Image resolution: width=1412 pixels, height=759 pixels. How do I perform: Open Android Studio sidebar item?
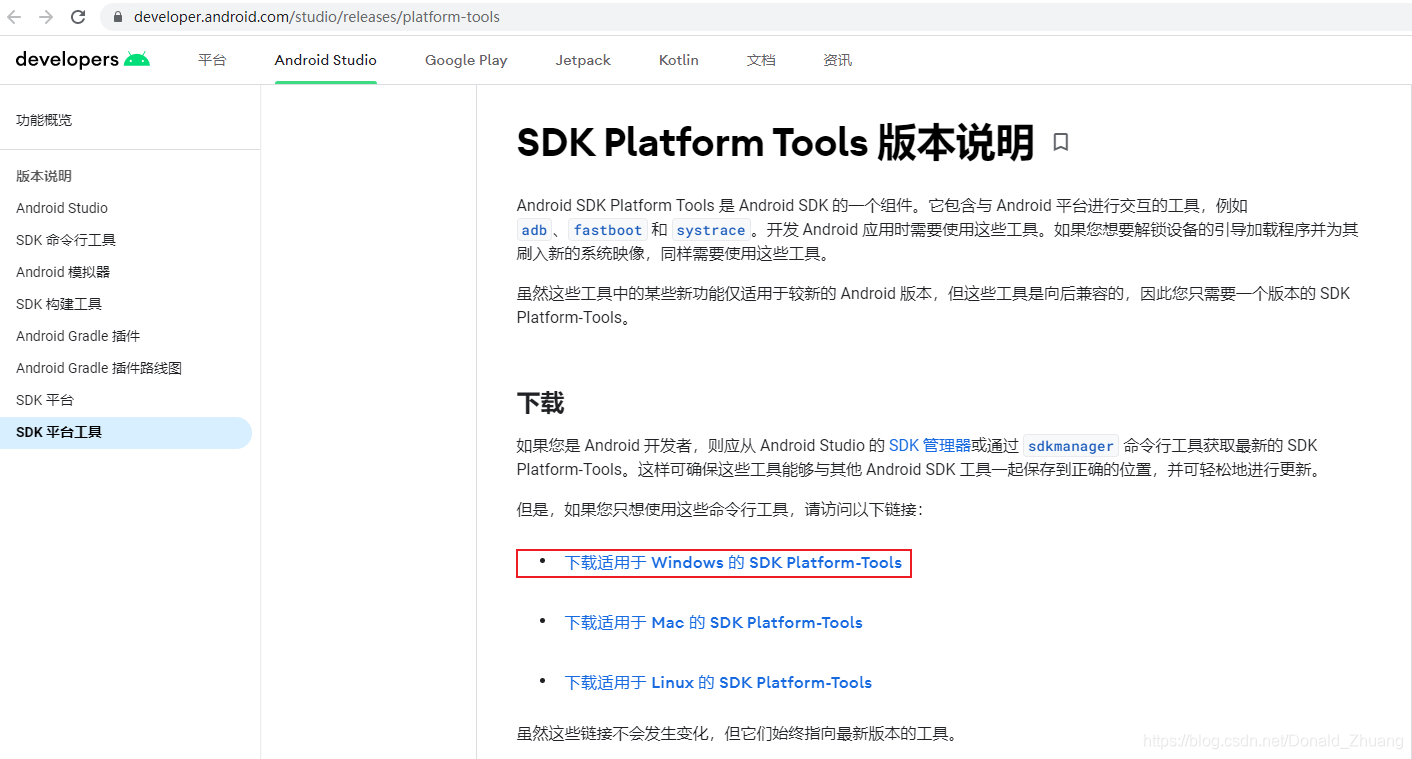[62, 208]
